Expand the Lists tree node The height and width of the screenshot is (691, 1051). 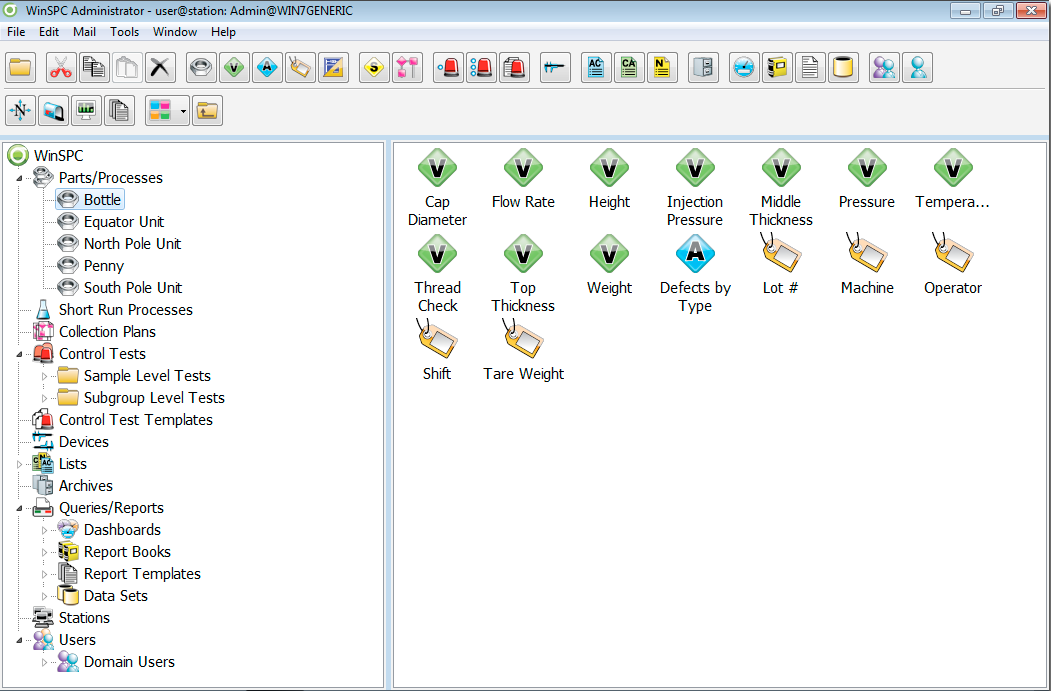pyautogui.click(x=19, y=464)
